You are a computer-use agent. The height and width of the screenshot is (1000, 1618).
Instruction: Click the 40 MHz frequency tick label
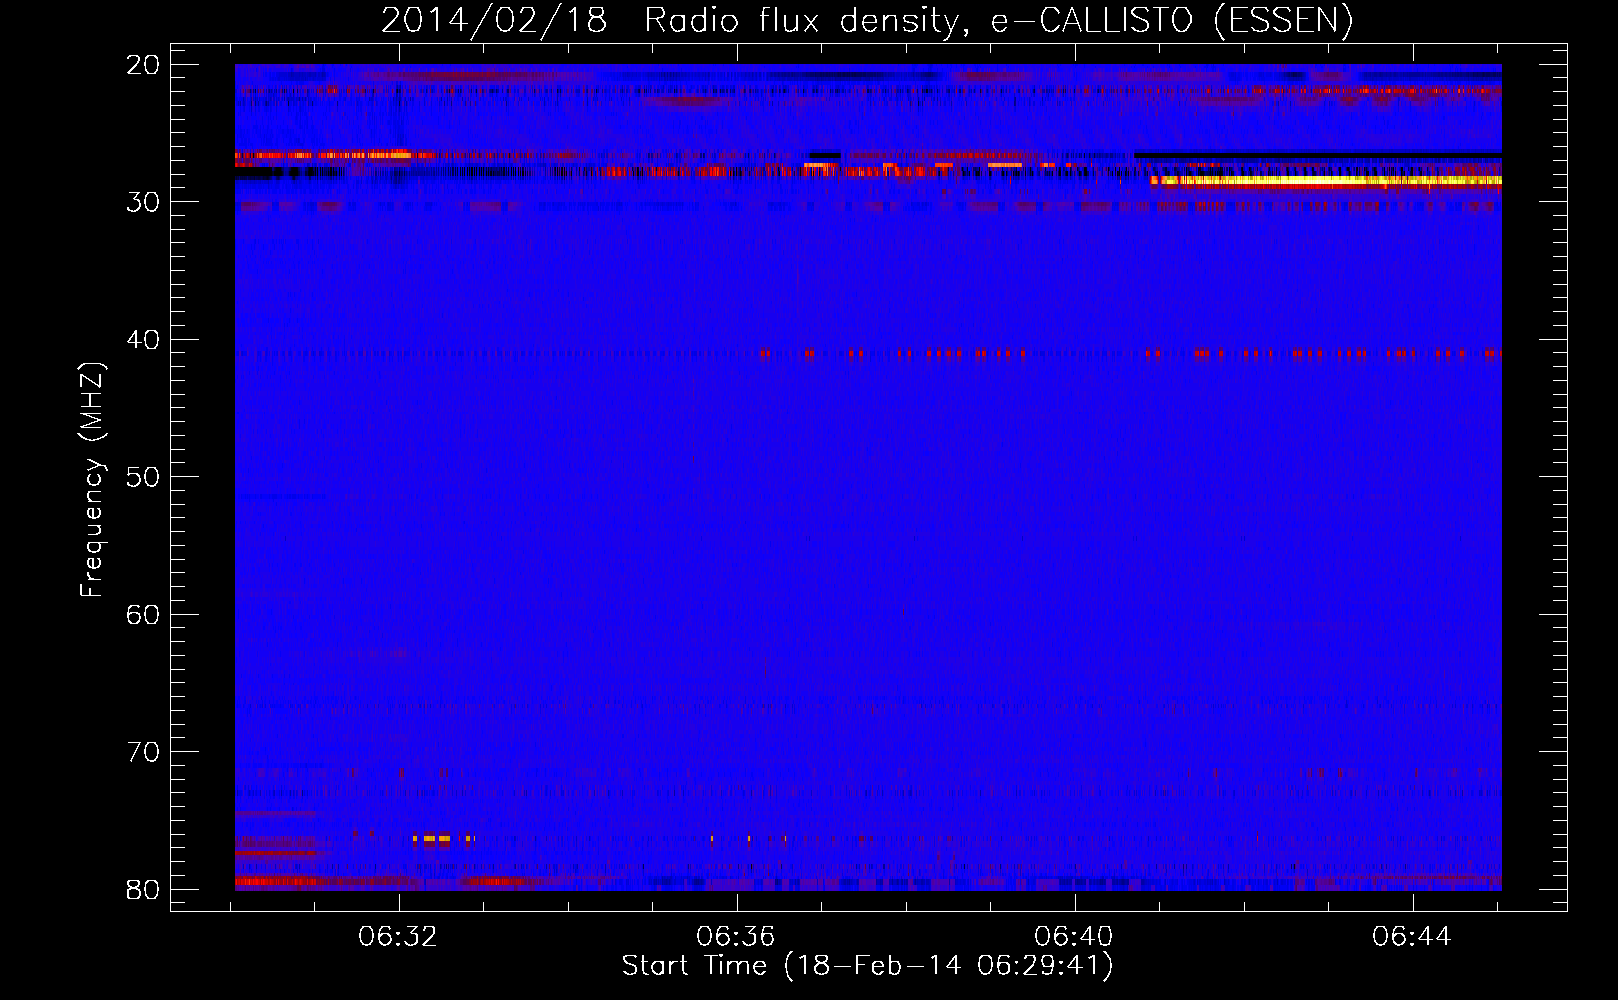click(x=143, y=340)
